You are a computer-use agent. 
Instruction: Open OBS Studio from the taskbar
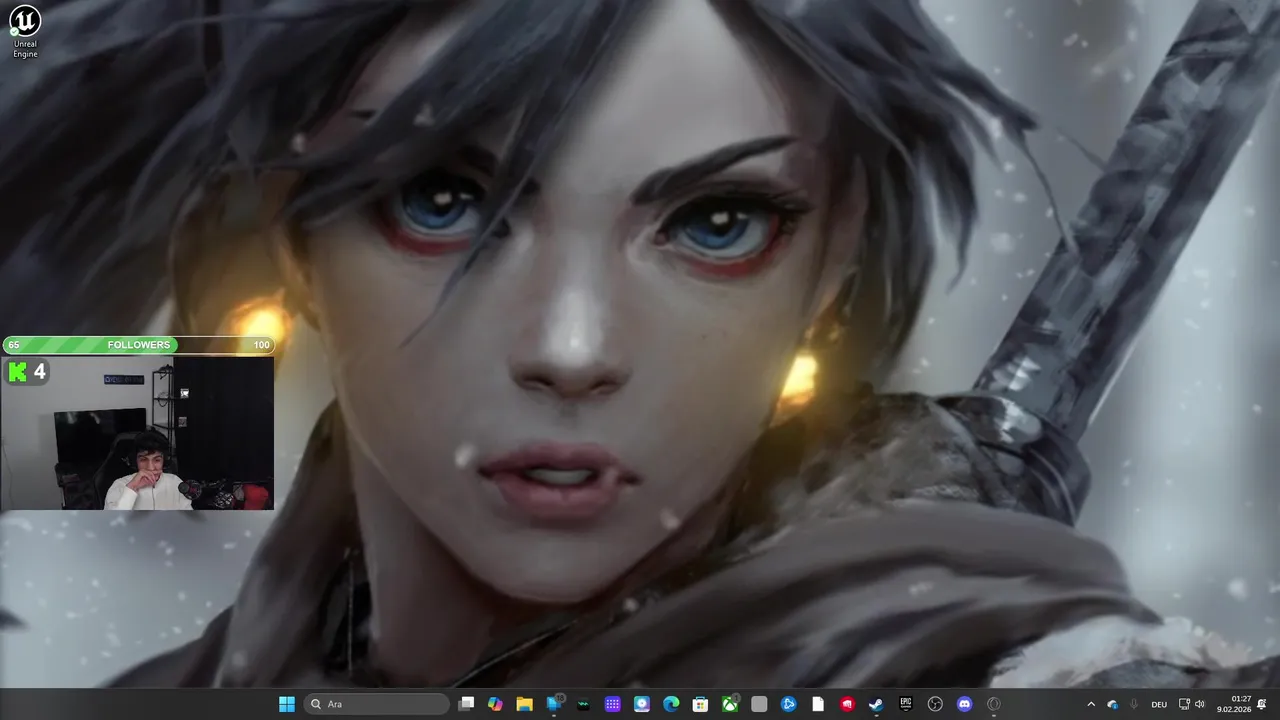click(935, 704)
